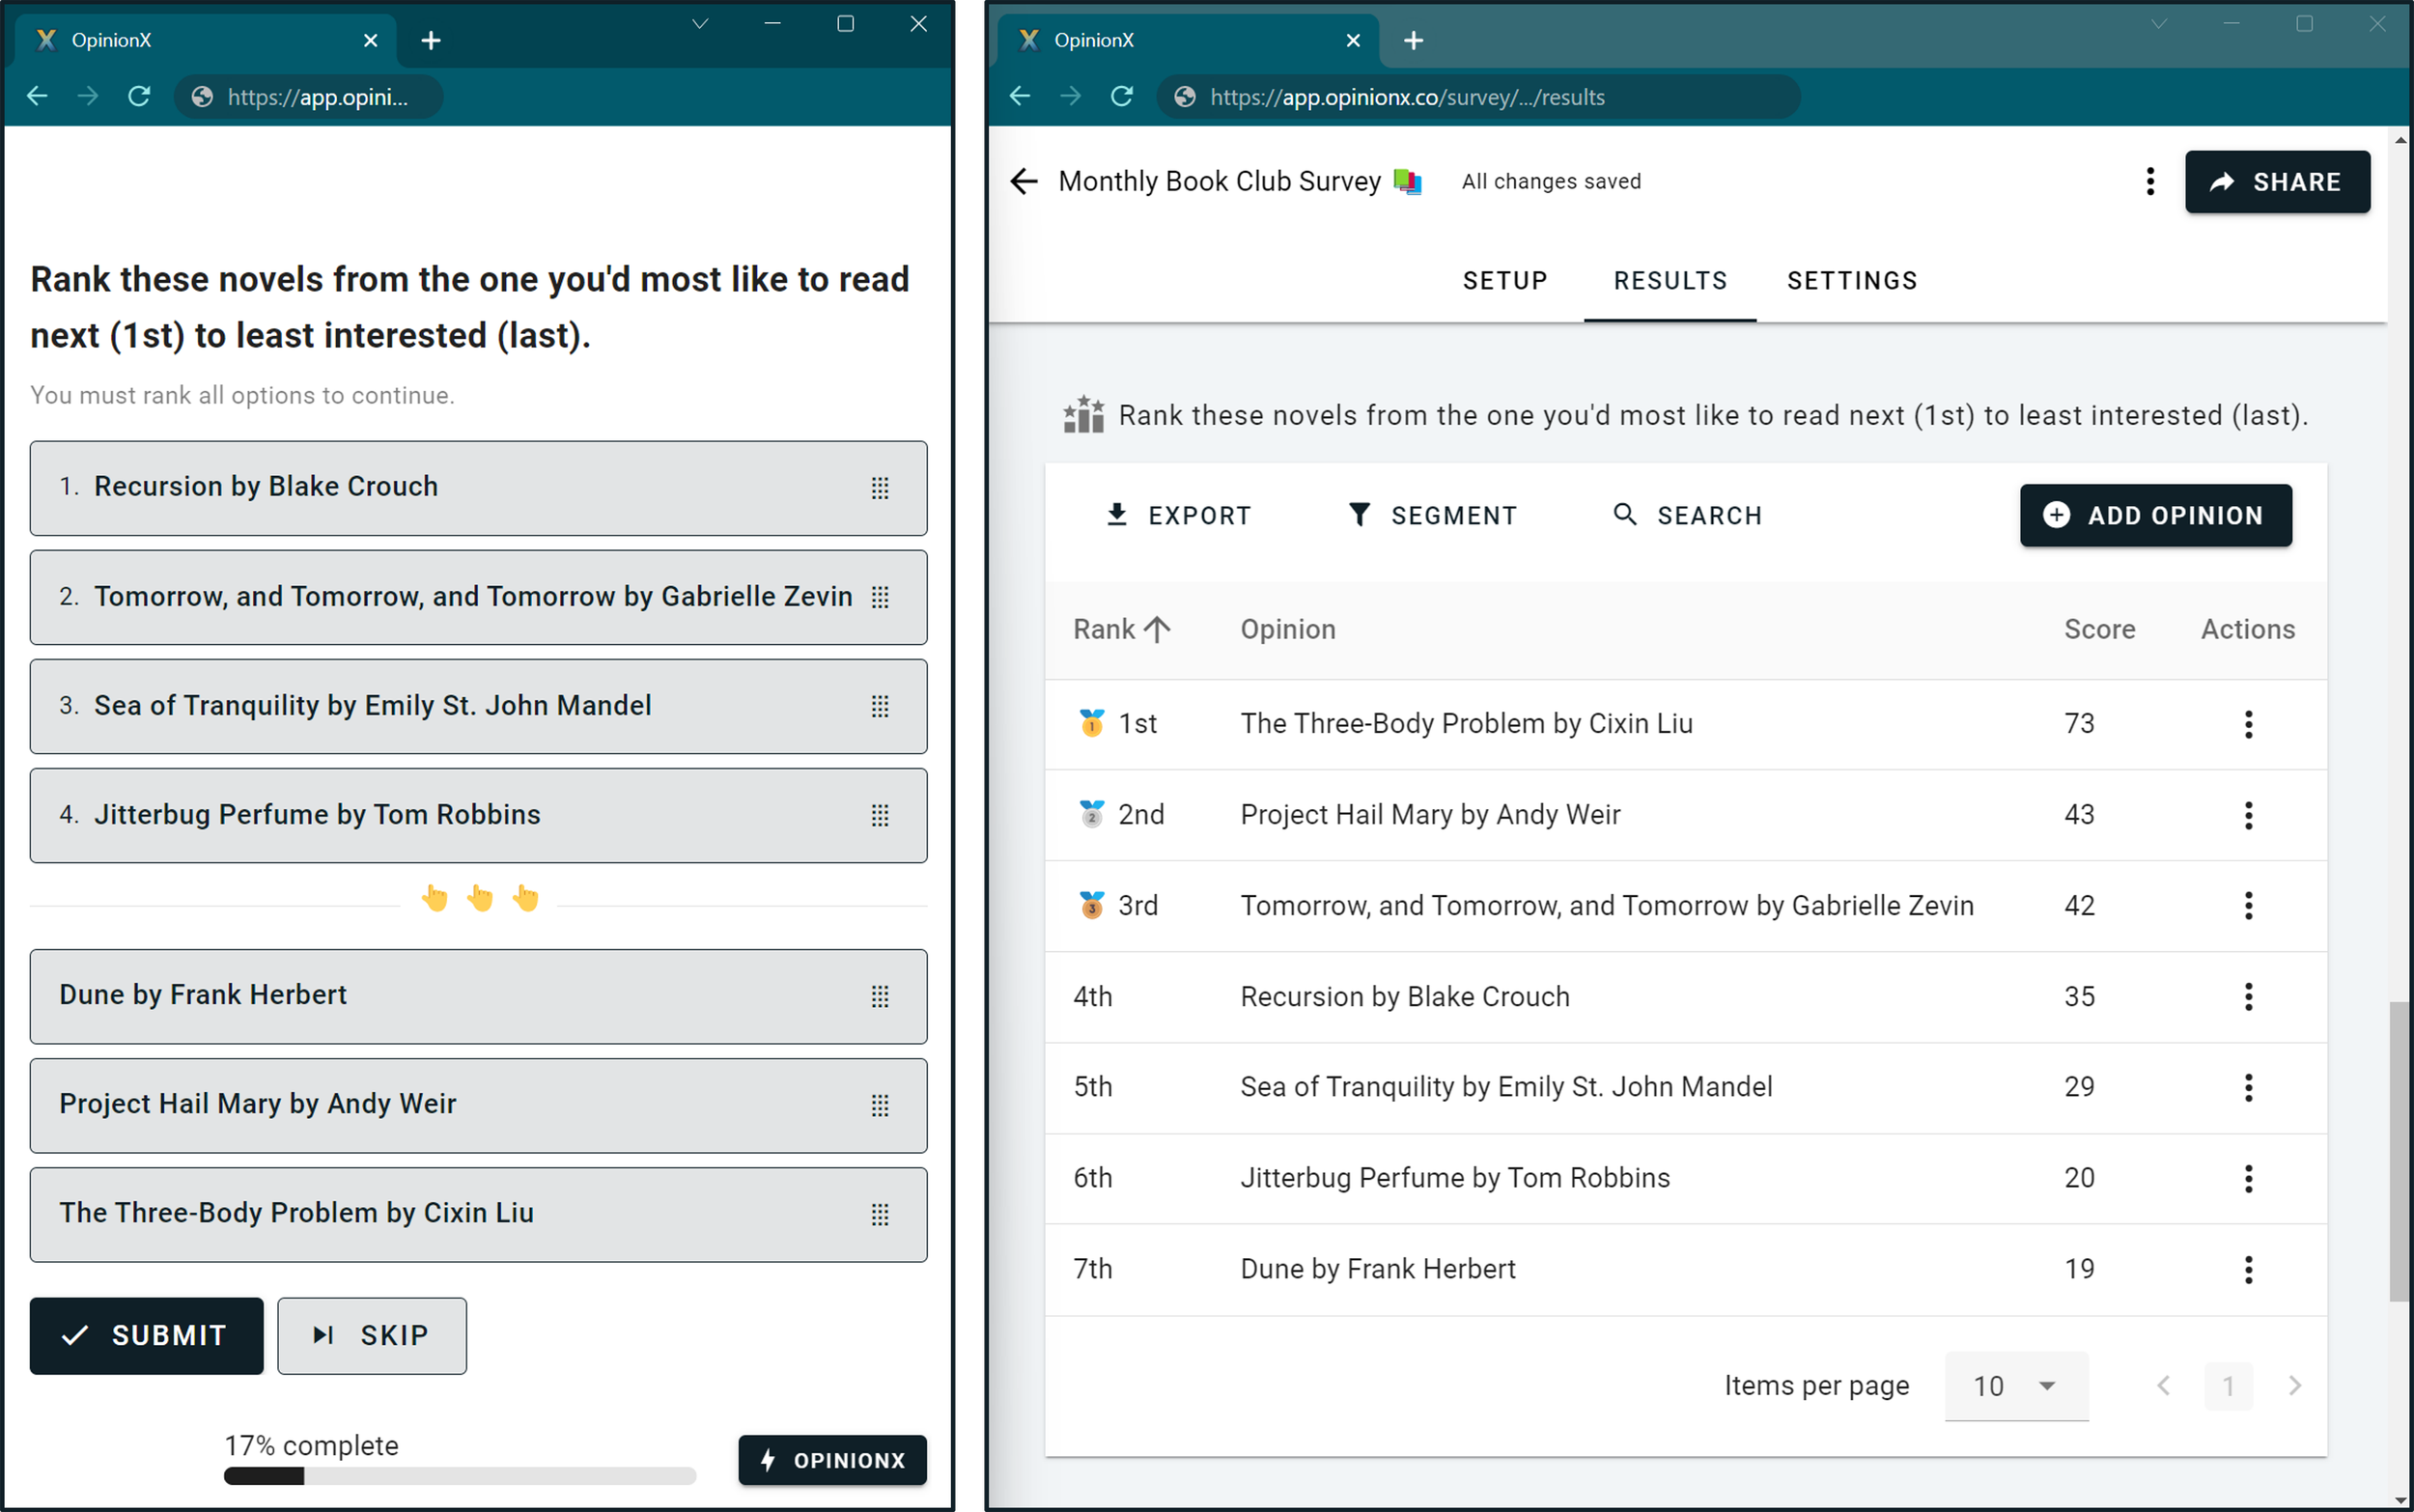Click the SUBMIT button
Image resolution: width=2414 pixels, height=1512 pixels.
point(147,1336)
